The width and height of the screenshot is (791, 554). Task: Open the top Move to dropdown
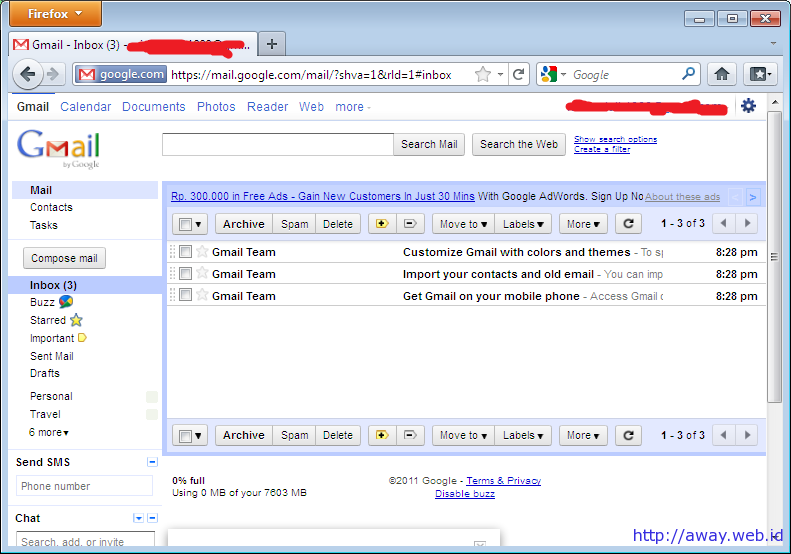[463, 224]
